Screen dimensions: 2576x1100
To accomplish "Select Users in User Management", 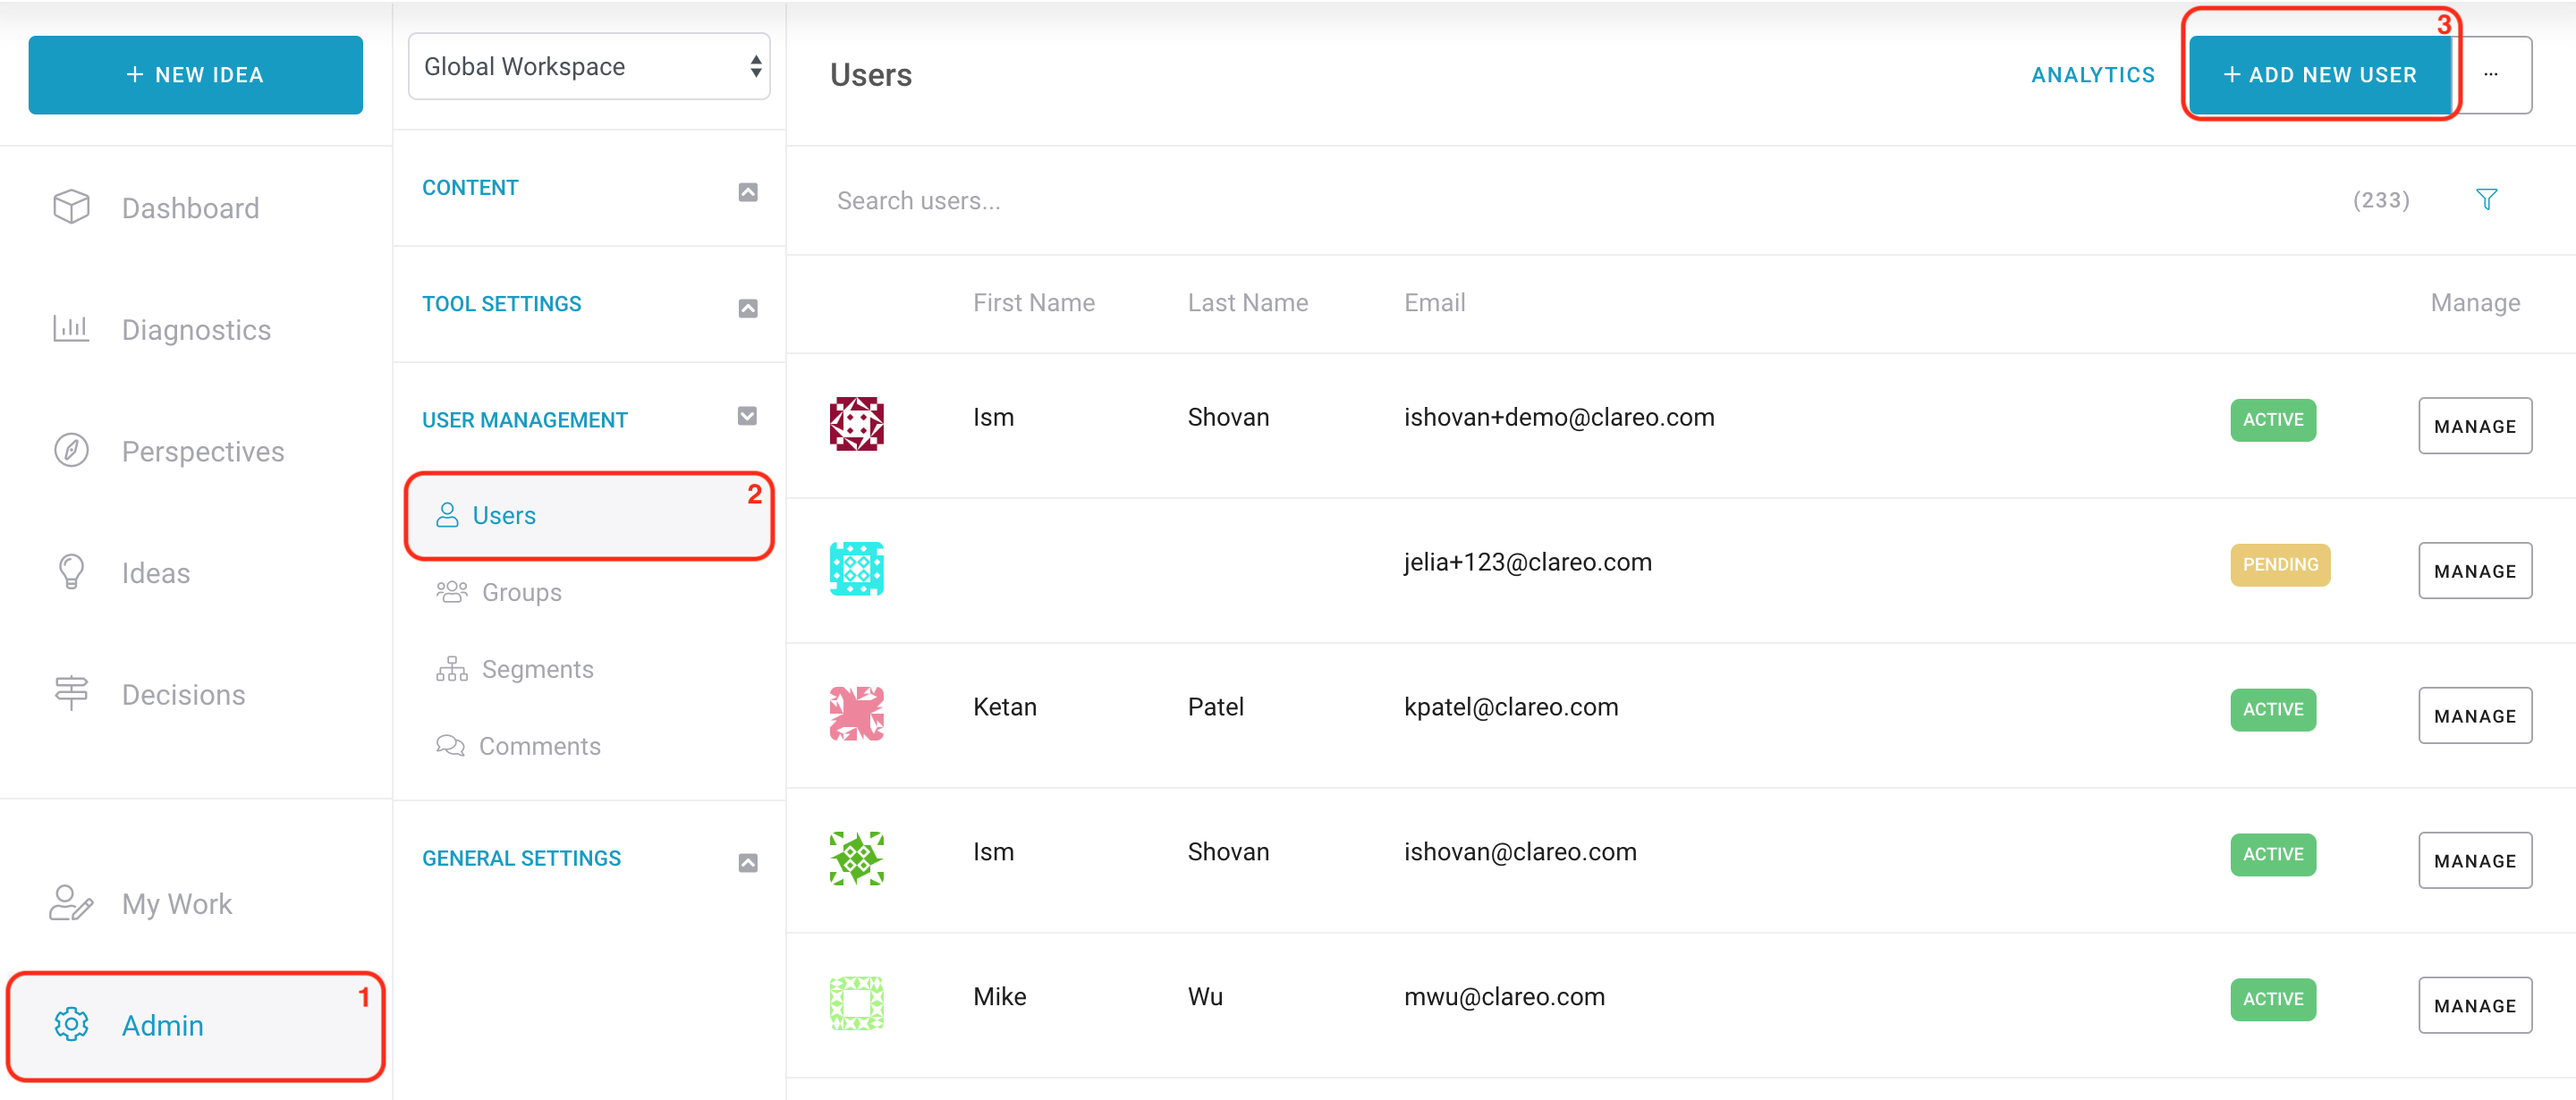I will pos(589,516).
